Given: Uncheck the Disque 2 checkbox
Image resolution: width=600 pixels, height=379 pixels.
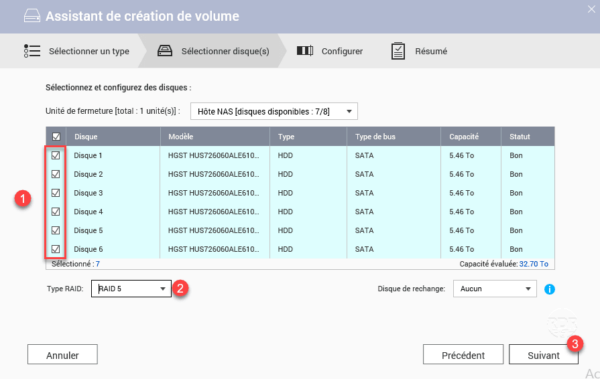Looking at the screenshot, I should [56, 174].
